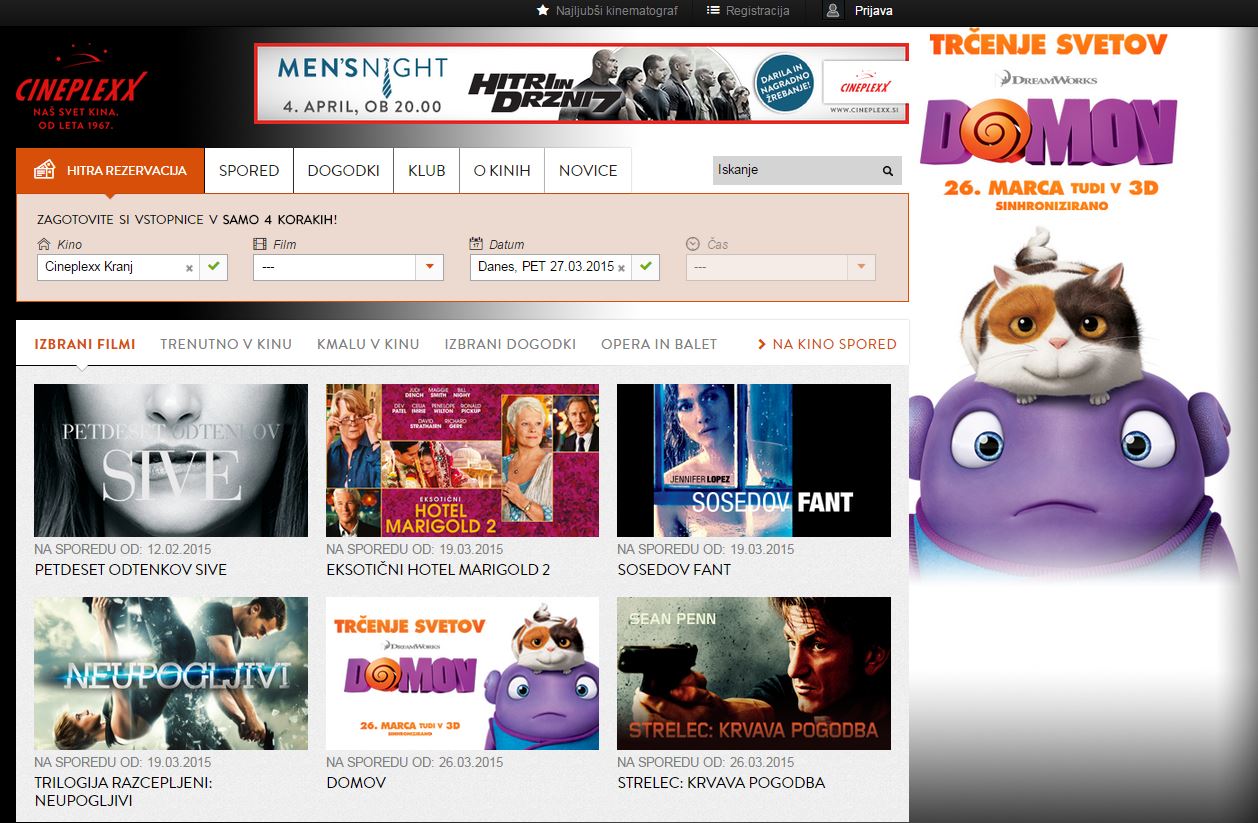Click the green confirm check after date field
Image resolution: width=1258 pixels, height=823 pixels.
click(646, 267)
